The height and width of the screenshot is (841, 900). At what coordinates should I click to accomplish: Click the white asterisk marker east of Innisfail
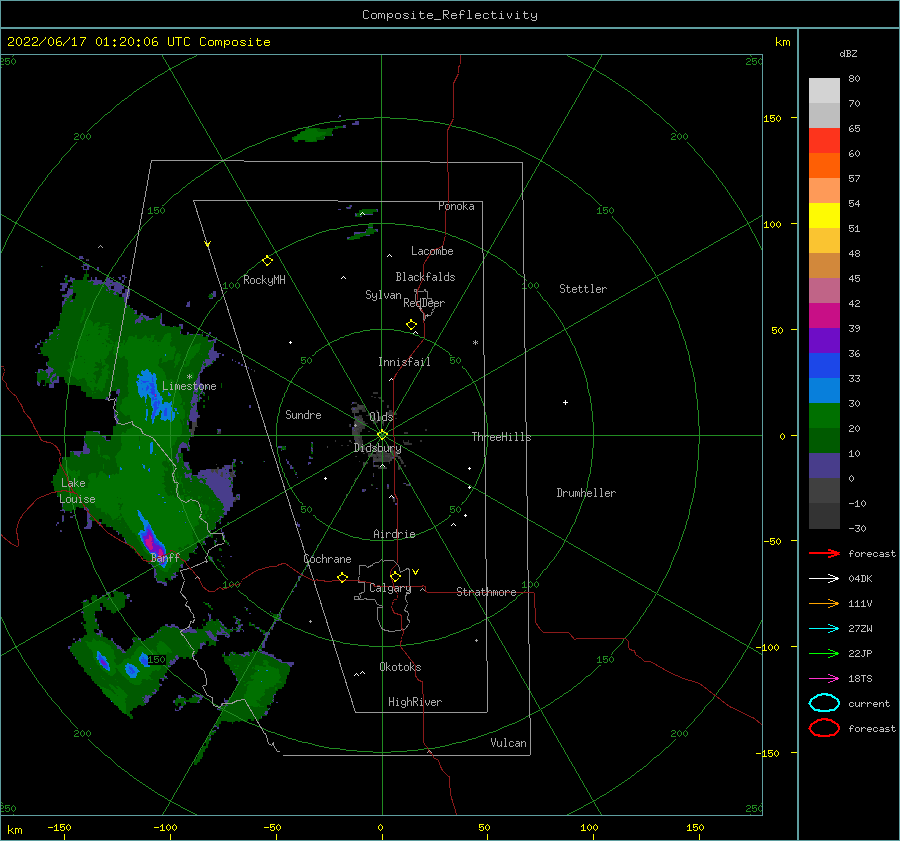pos(475,343)
